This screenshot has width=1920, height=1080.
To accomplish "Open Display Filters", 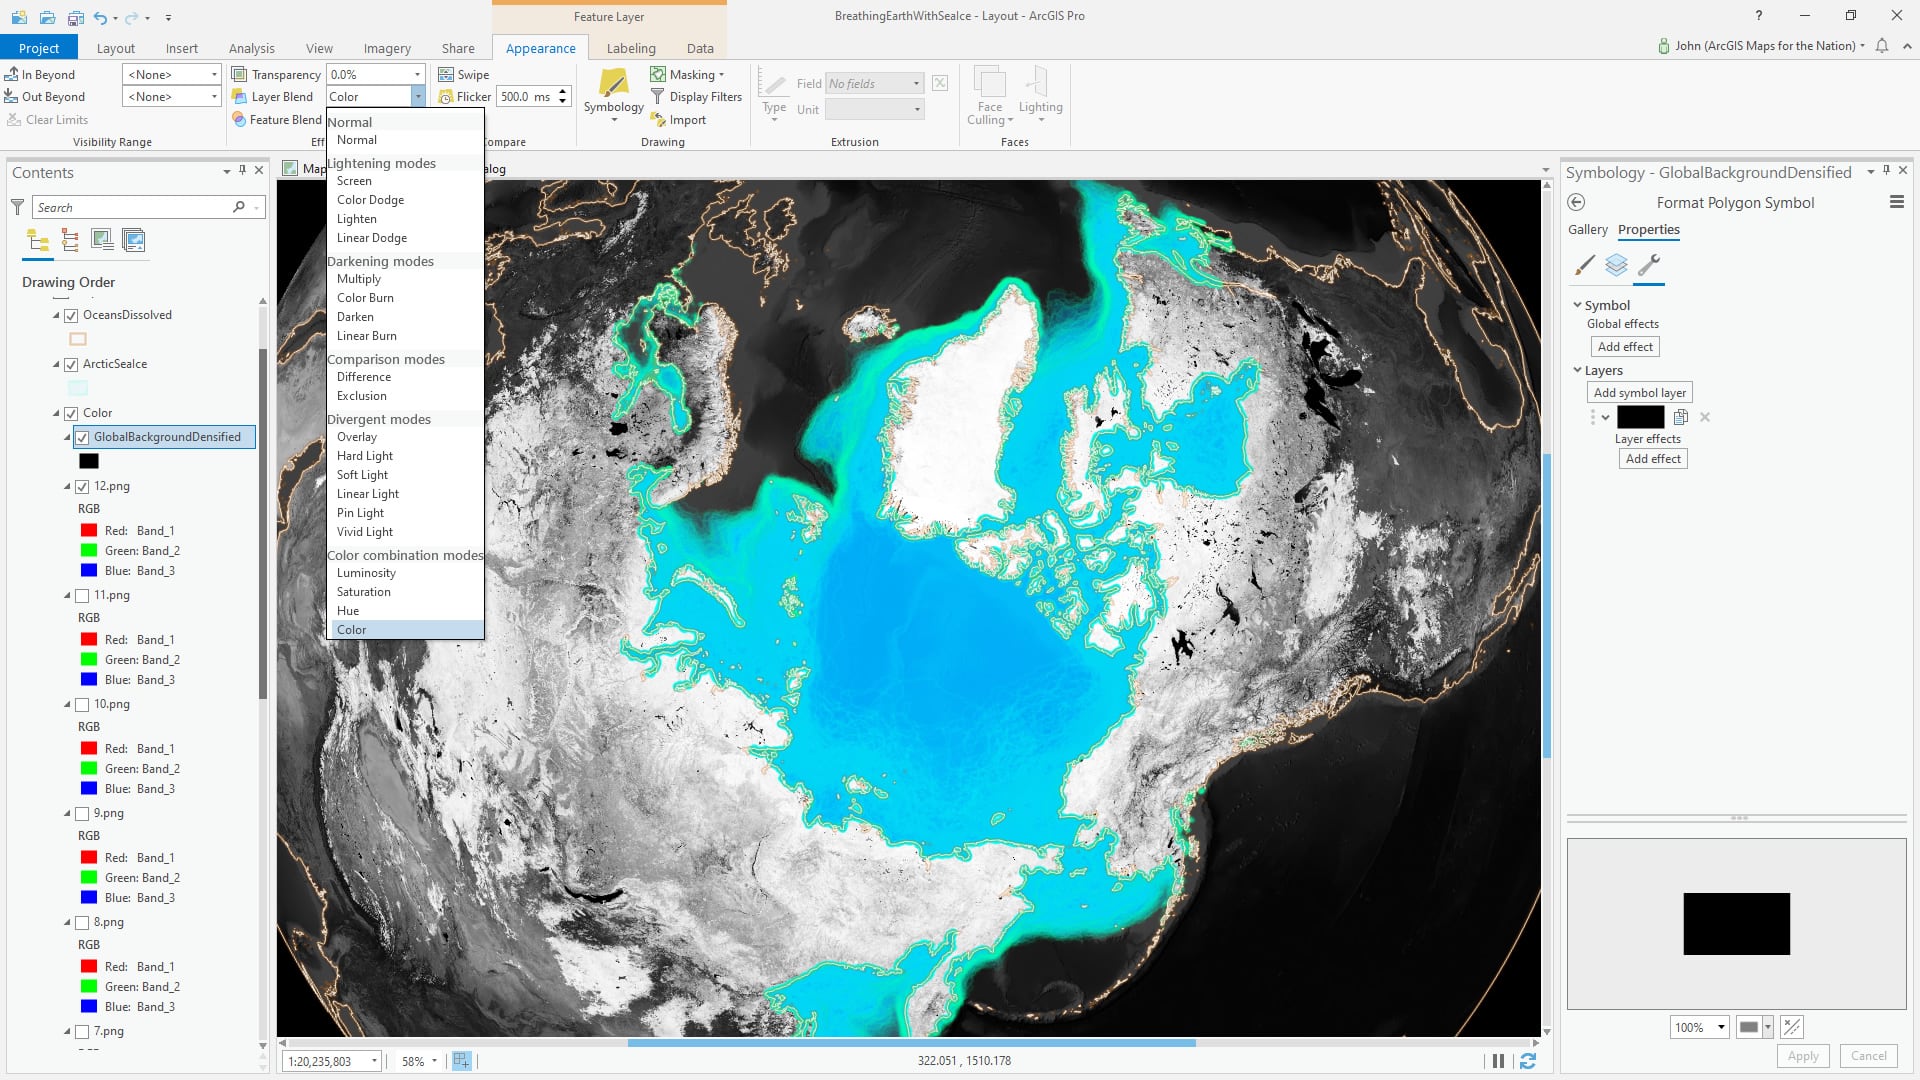I will click(696, 97).
